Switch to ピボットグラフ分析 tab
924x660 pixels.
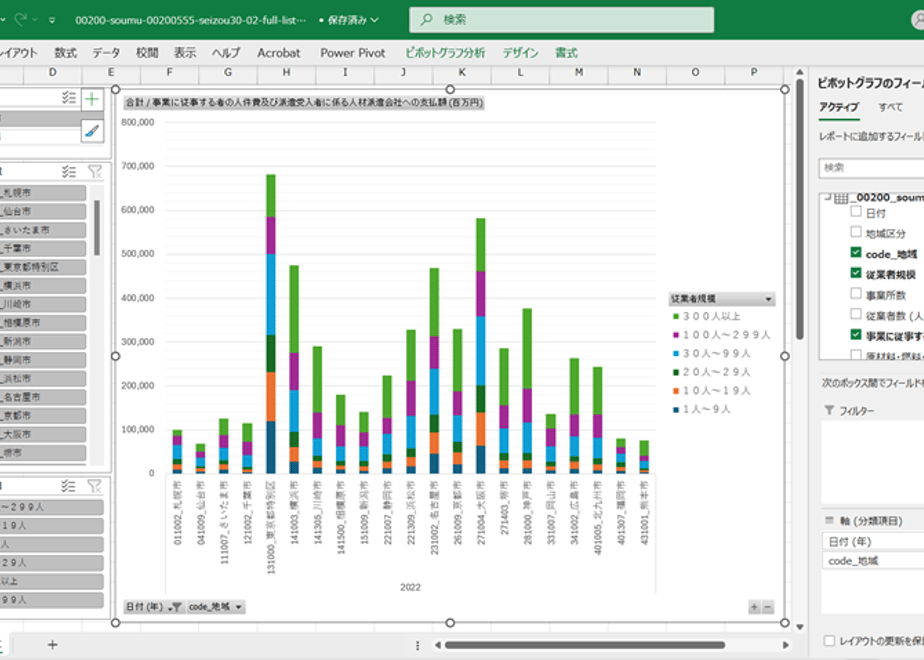pos(446,53)
